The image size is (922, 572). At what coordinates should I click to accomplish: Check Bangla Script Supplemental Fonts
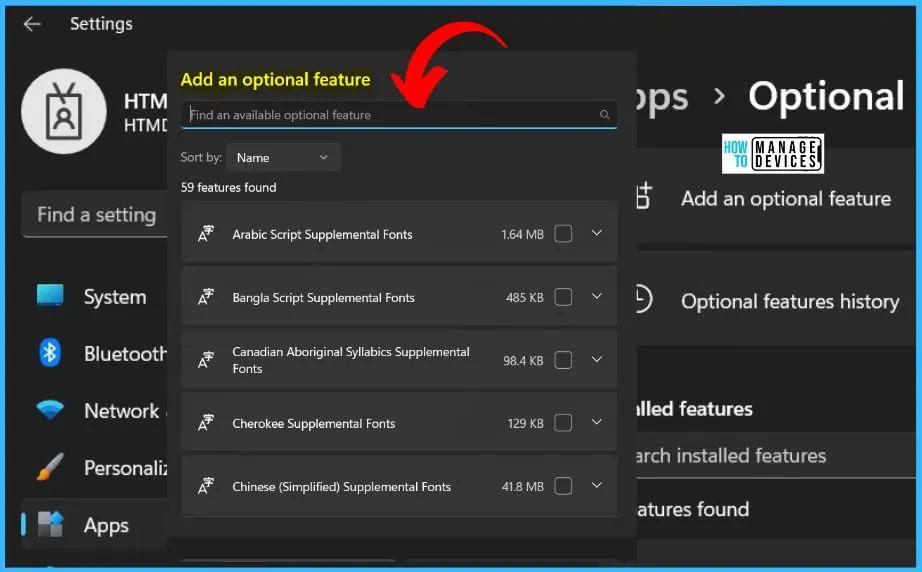coord(563,297)
